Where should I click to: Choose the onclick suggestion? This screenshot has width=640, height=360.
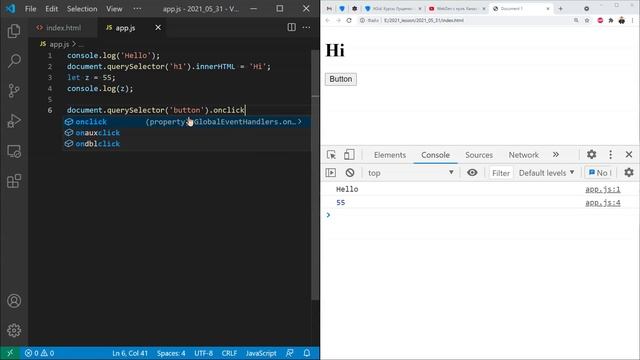pyautogui.click(x=187, y=122)
